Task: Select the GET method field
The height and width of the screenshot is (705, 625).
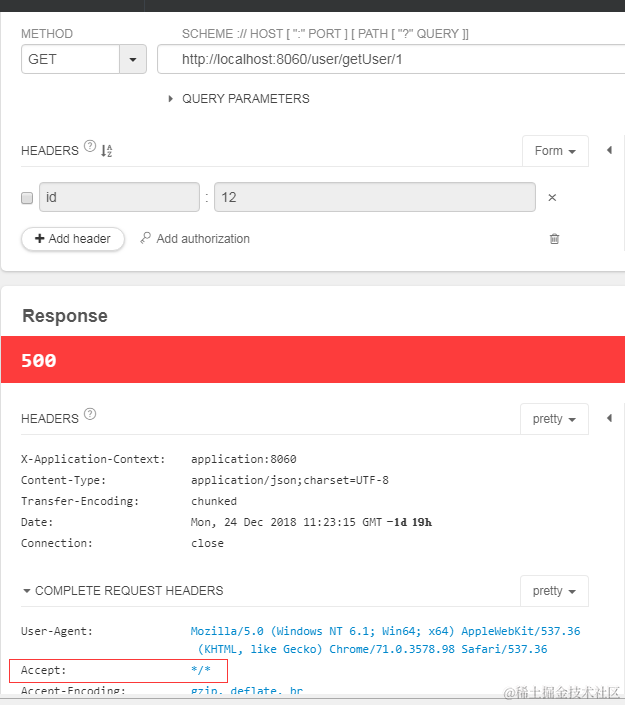Action: point(70,59)
